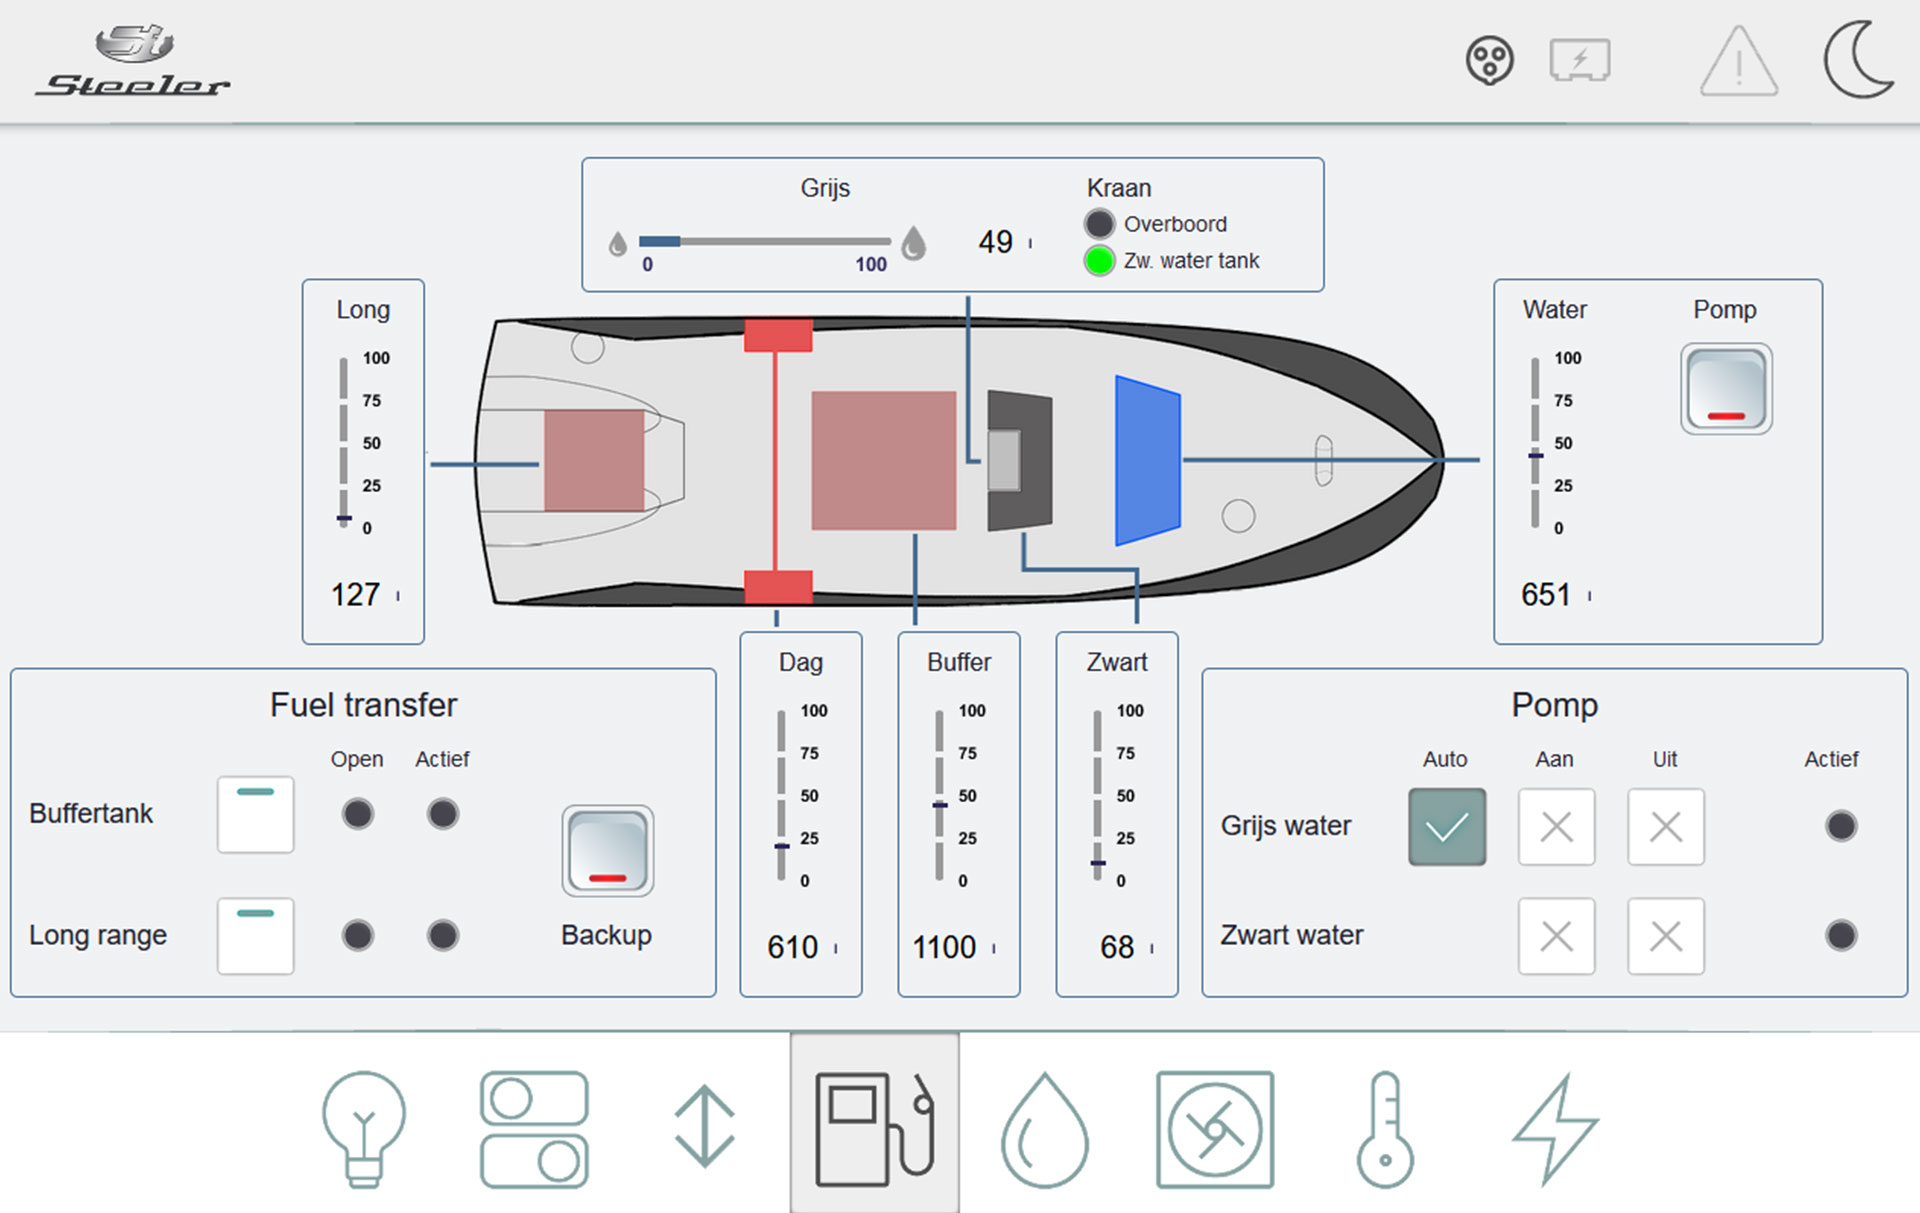
Task: Open the thermometer temperature page
Action: (1385, 1130)
